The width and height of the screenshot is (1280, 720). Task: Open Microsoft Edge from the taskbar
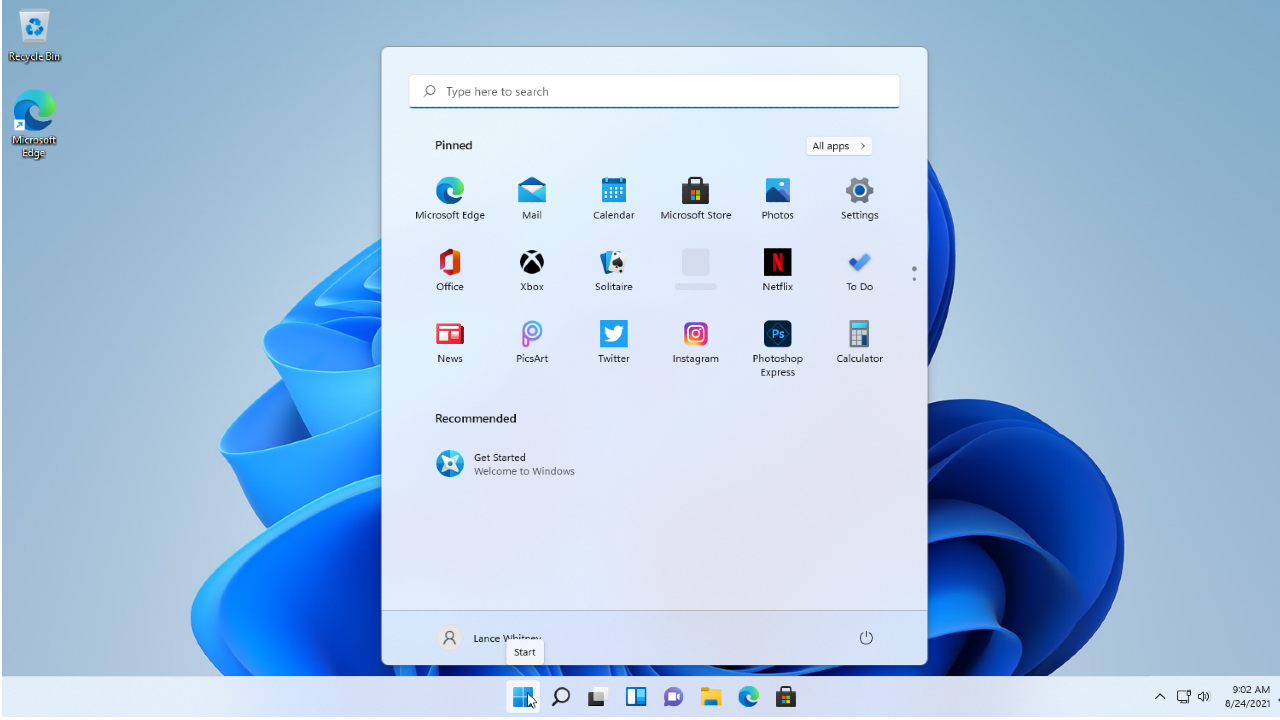click(748, 696)
